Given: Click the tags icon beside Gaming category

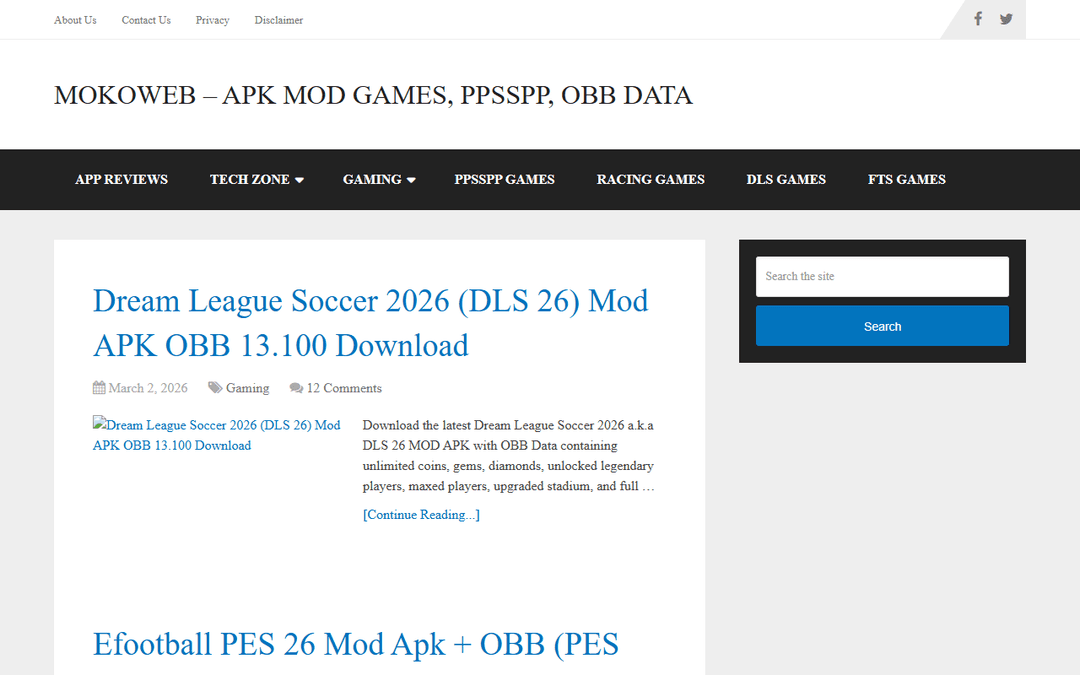Looking at the screenshot, I should pos(215,388).
